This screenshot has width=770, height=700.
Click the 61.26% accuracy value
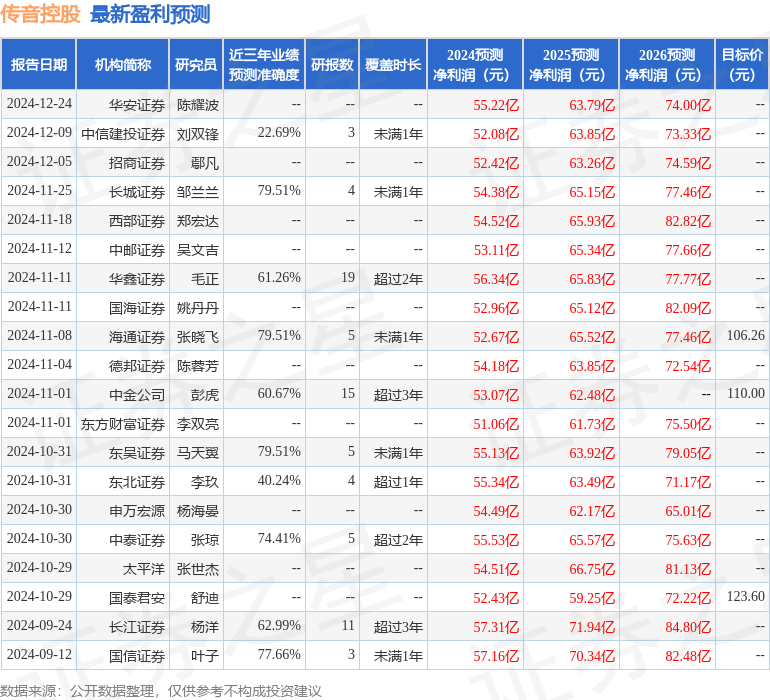[x=279, y=277]
